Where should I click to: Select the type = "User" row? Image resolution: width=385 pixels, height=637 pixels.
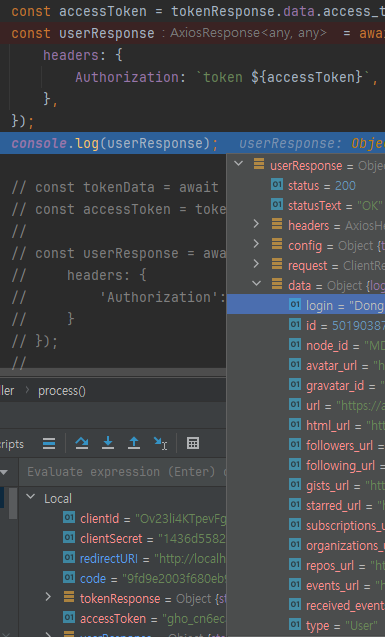click(306, 625)
